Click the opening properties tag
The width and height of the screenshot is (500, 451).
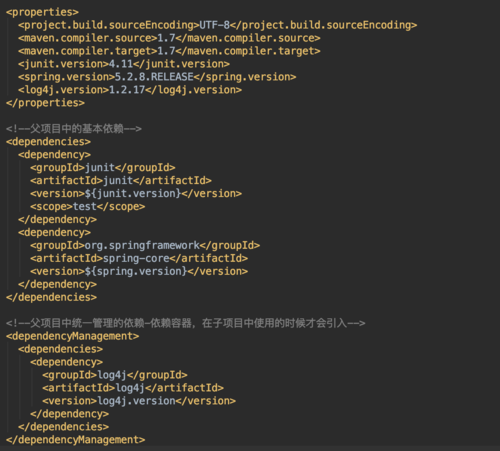[42, 12]
